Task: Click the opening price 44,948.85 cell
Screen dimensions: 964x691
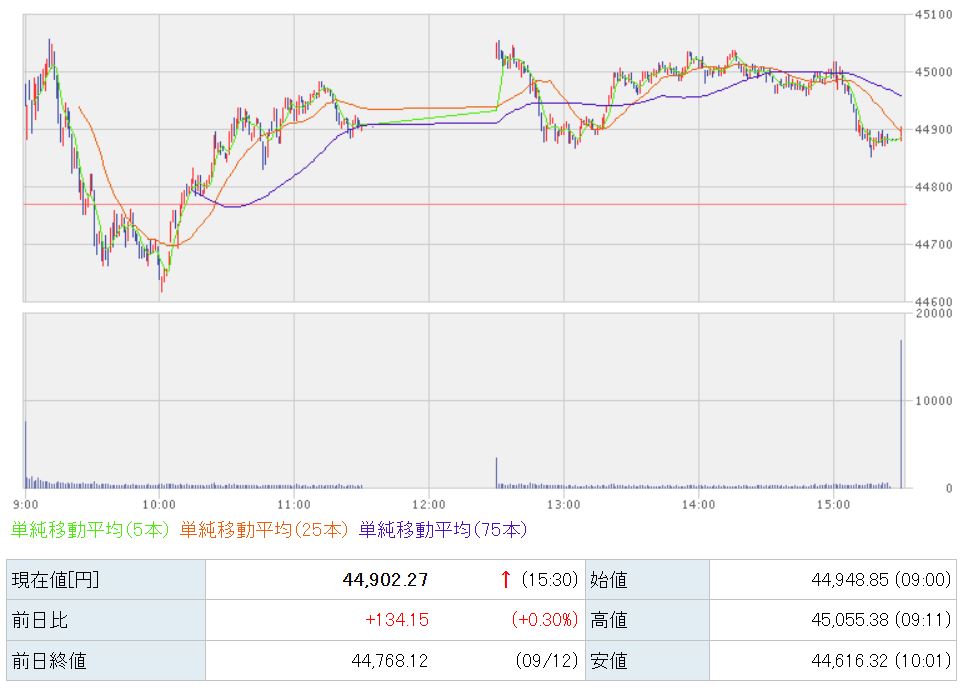Action: (881, 580)
